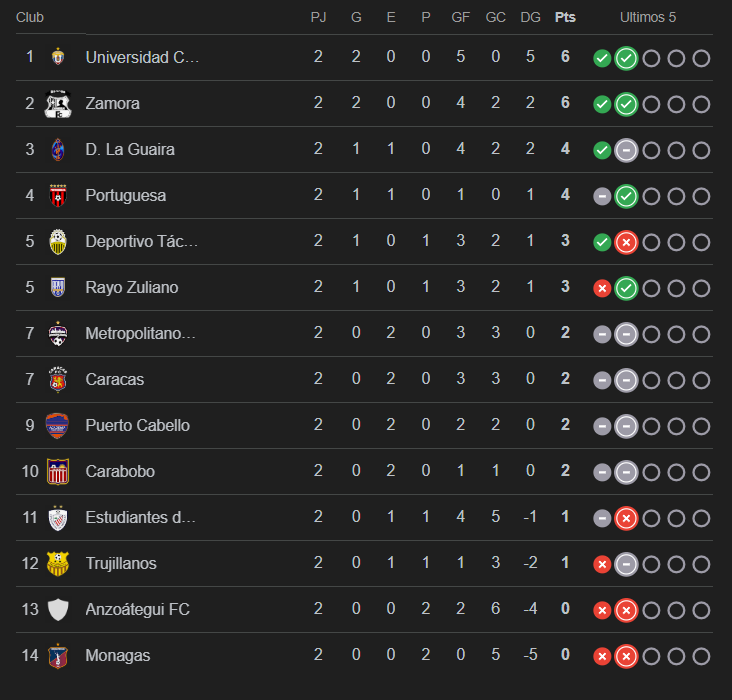The width and height of the screenshot is (732, 700).
Task: Select the Metropolitanos team name
Action: pyautogui.click(x=140, y=333)
